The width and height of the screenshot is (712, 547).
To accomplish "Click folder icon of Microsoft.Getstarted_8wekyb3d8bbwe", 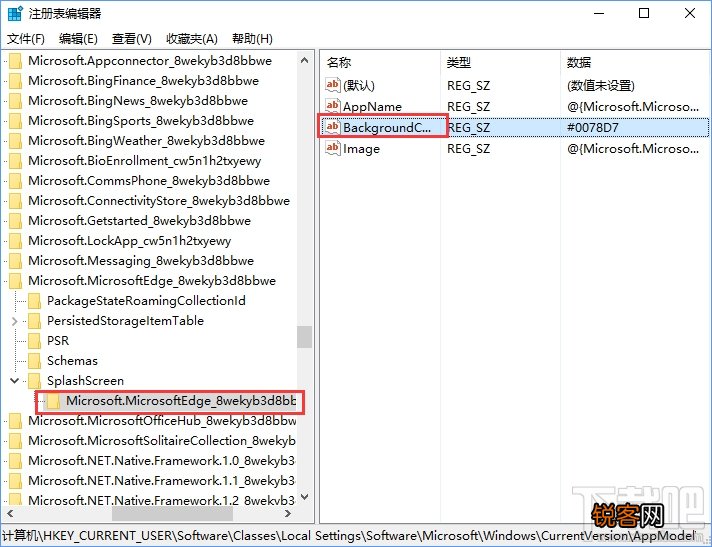I will pos(15,221).
